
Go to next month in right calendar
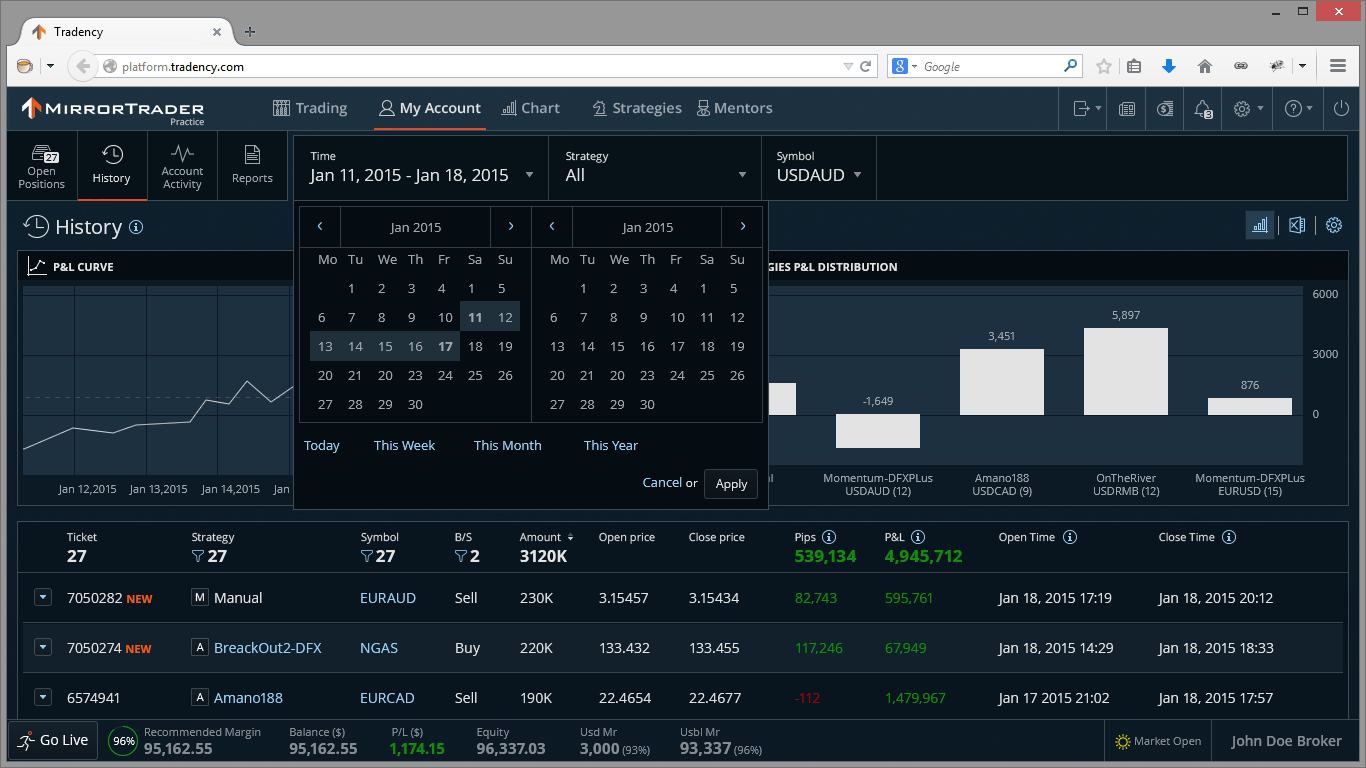point(742,227)
